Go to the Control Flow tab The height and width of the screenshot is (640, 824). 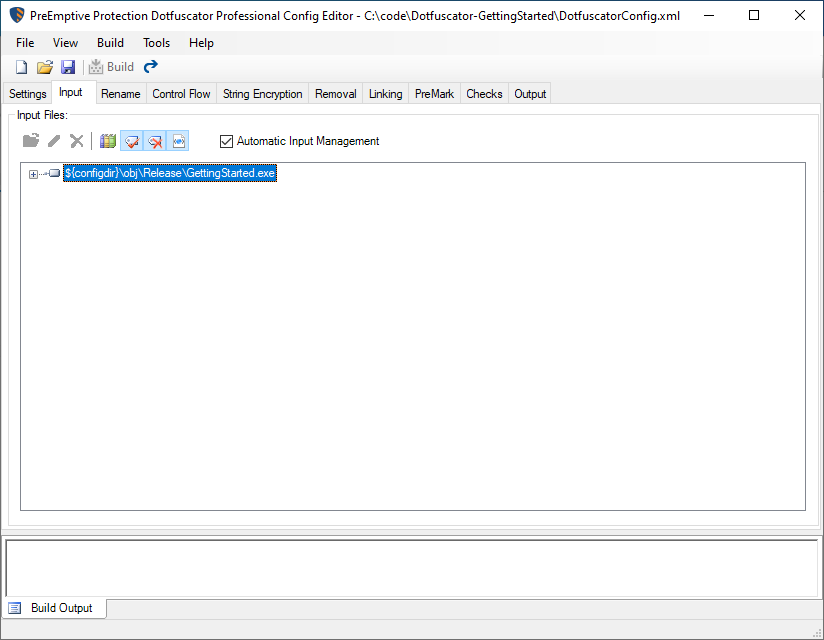point(181,94)
